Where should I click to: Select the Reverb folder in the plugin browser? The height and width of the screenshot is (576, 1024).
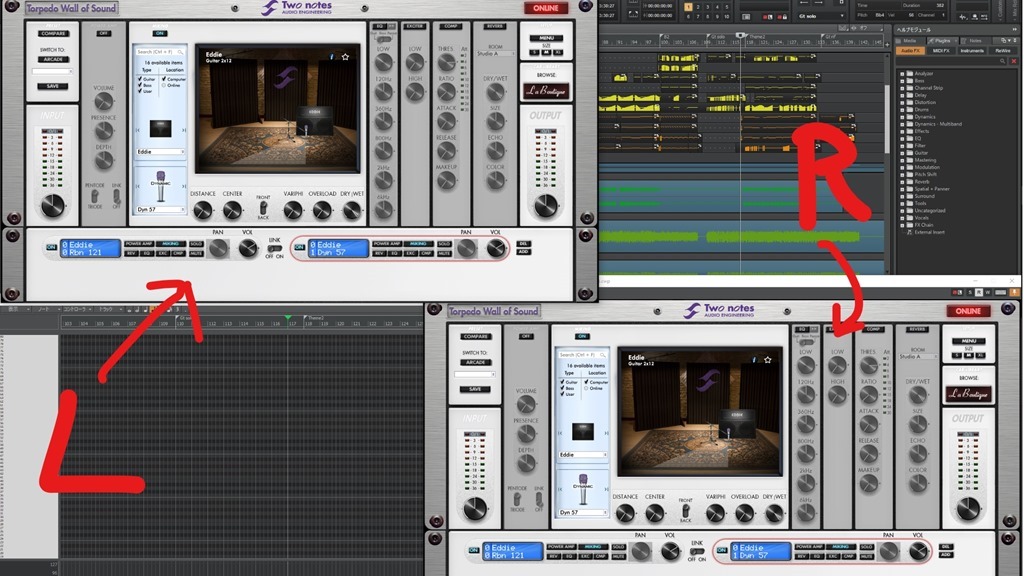point(921,181)
